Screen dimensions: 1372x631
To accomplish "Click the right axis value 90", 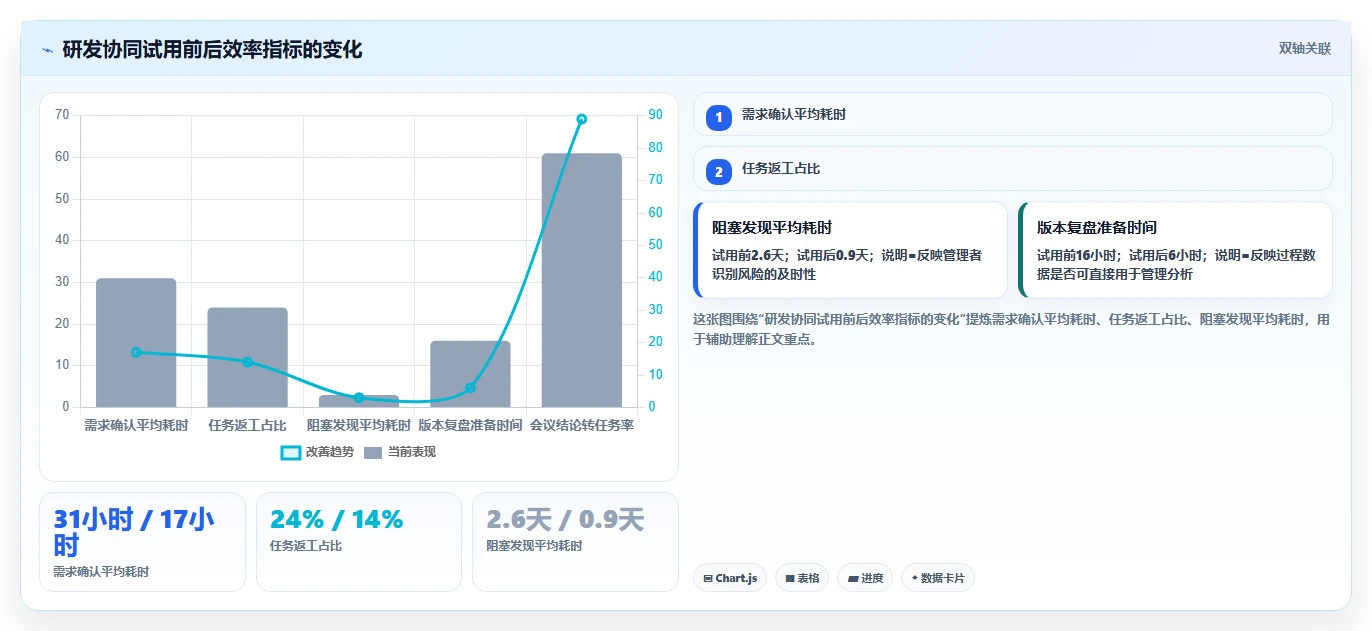I will 656,115.
